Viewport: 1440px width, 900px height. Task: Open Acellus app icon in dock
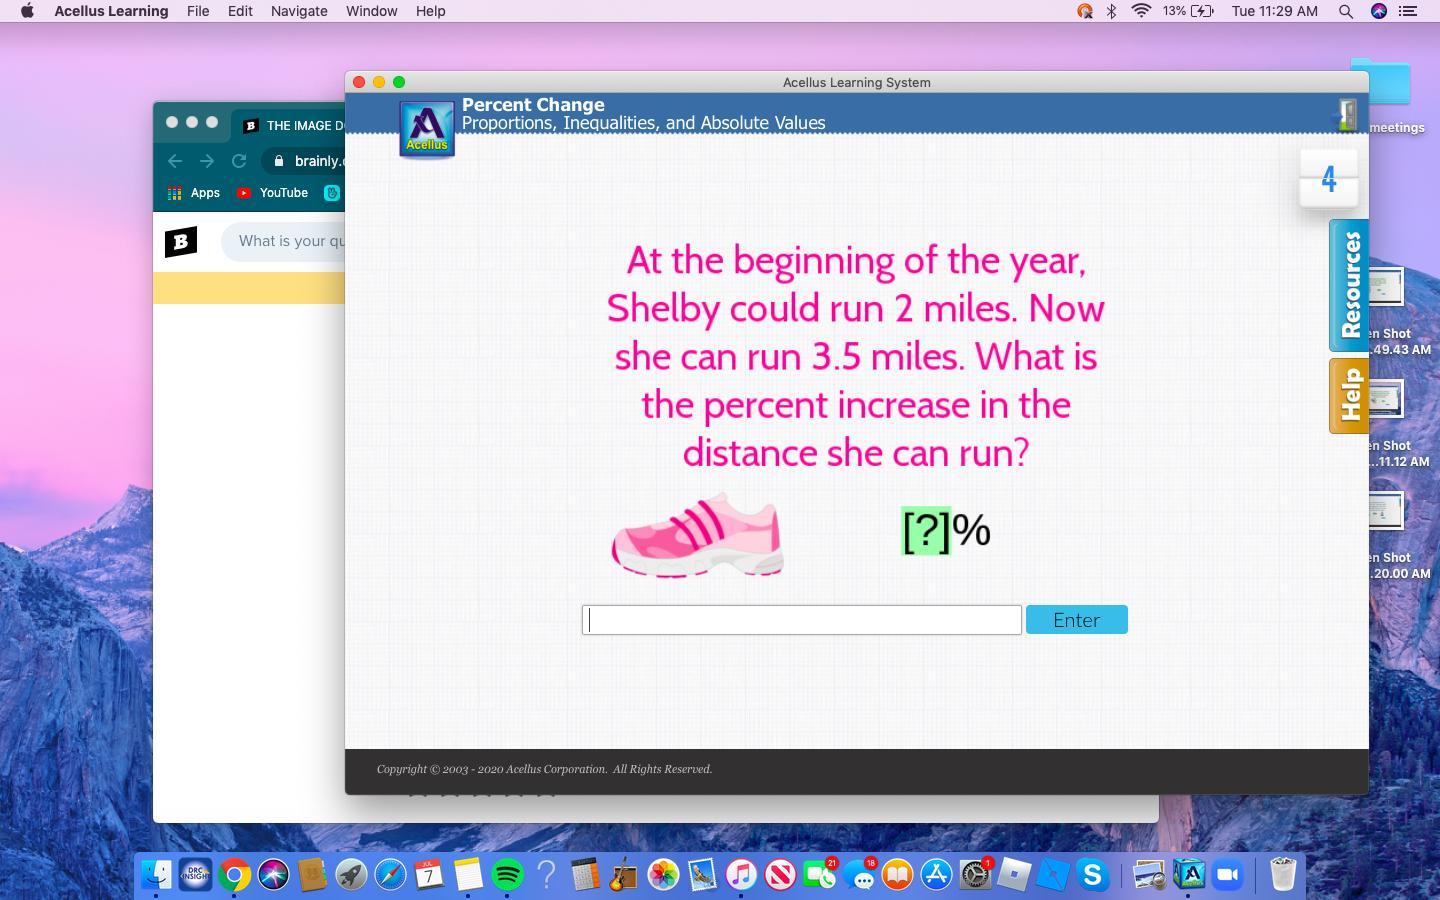(1189, 875)
